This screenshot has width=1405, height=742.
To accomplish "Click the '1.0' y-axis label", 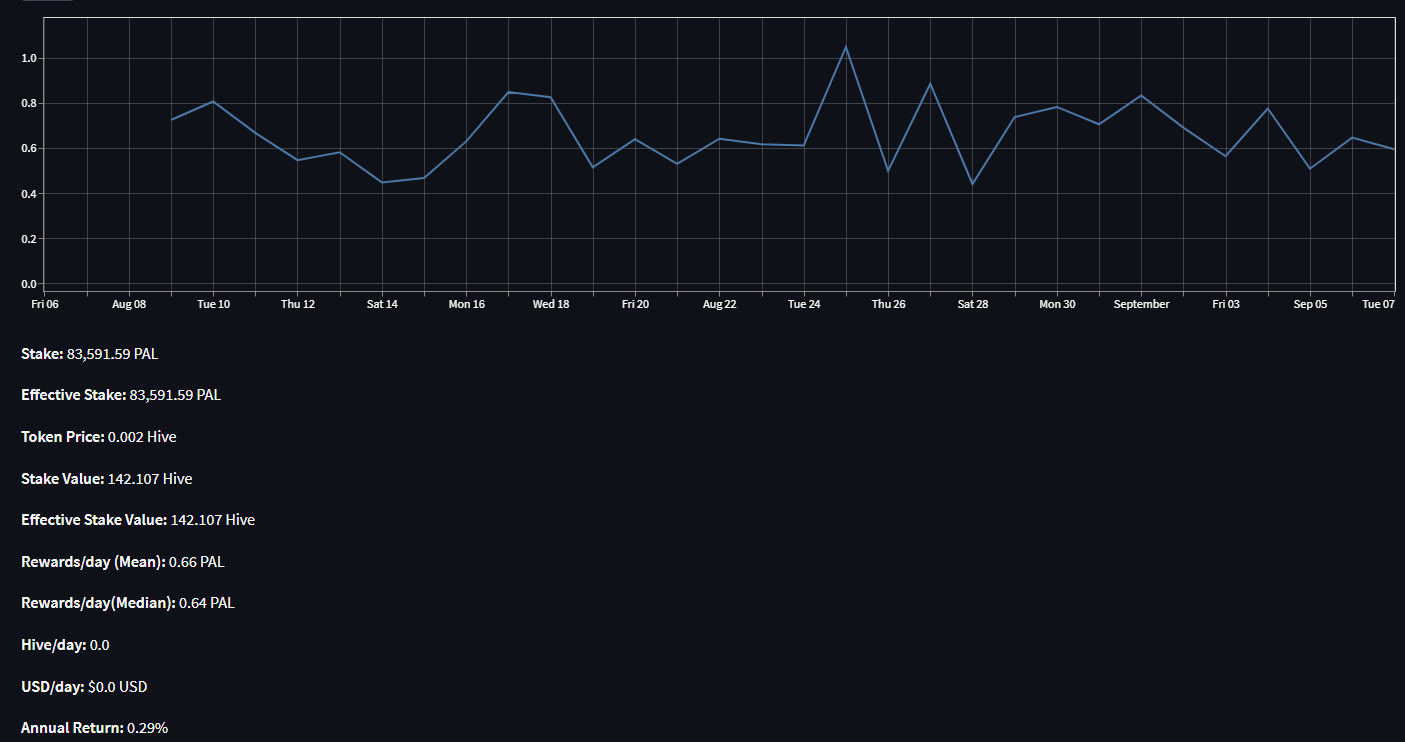I will pyautogui.click(x=28, y=58).
